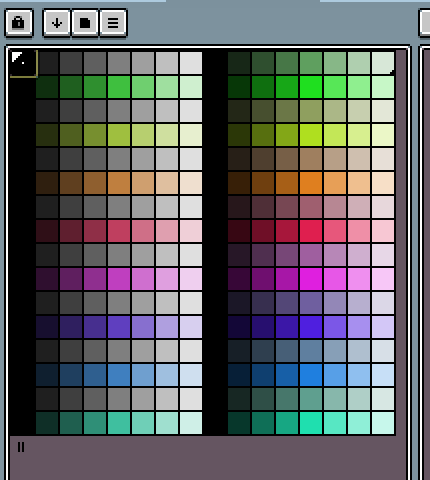This screenshot has height=480, width=430.
Task: Select the most vivid magenta swatch
Action: pyautogui.click(x=311, y=279)
